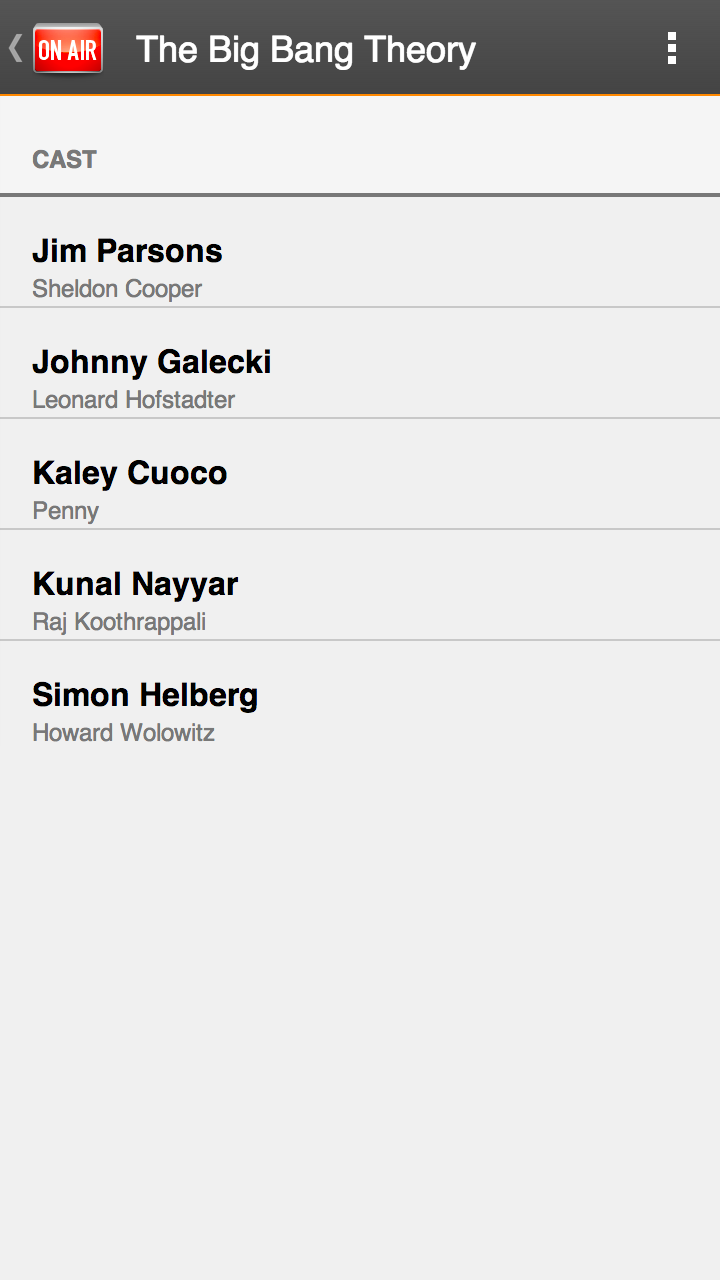Open the three-dot overflow menu
This screenshot has height=1280, width=720.
tap(671, 48)
